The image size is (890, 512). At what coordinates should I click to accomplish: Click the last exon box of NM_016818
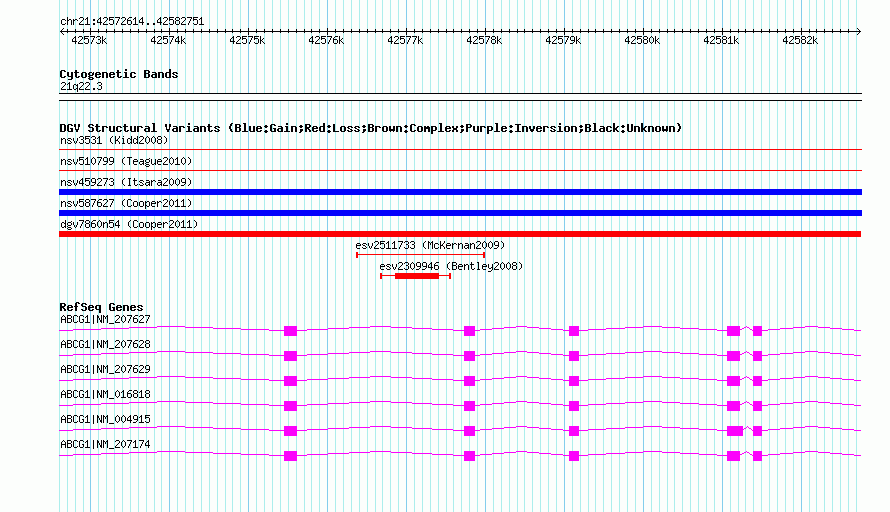coord(757,406)
